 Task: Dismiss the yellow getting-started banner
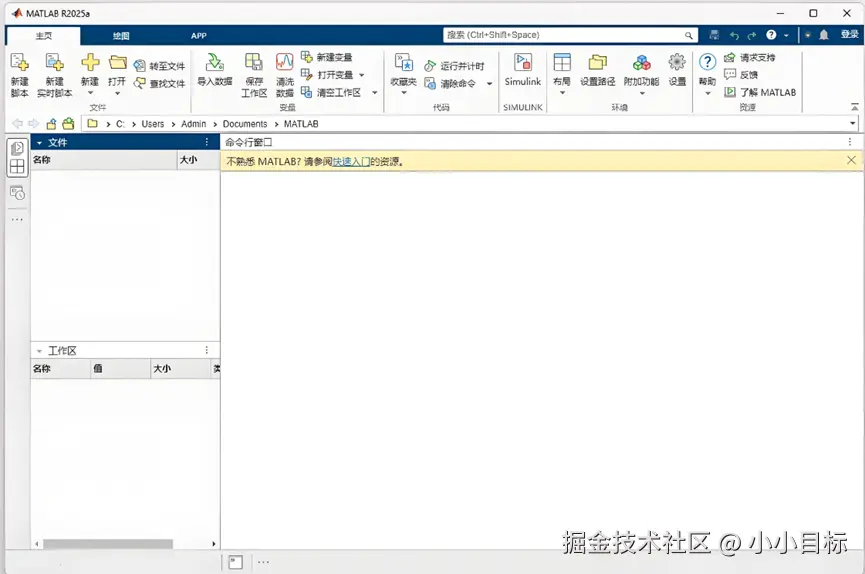851,160
